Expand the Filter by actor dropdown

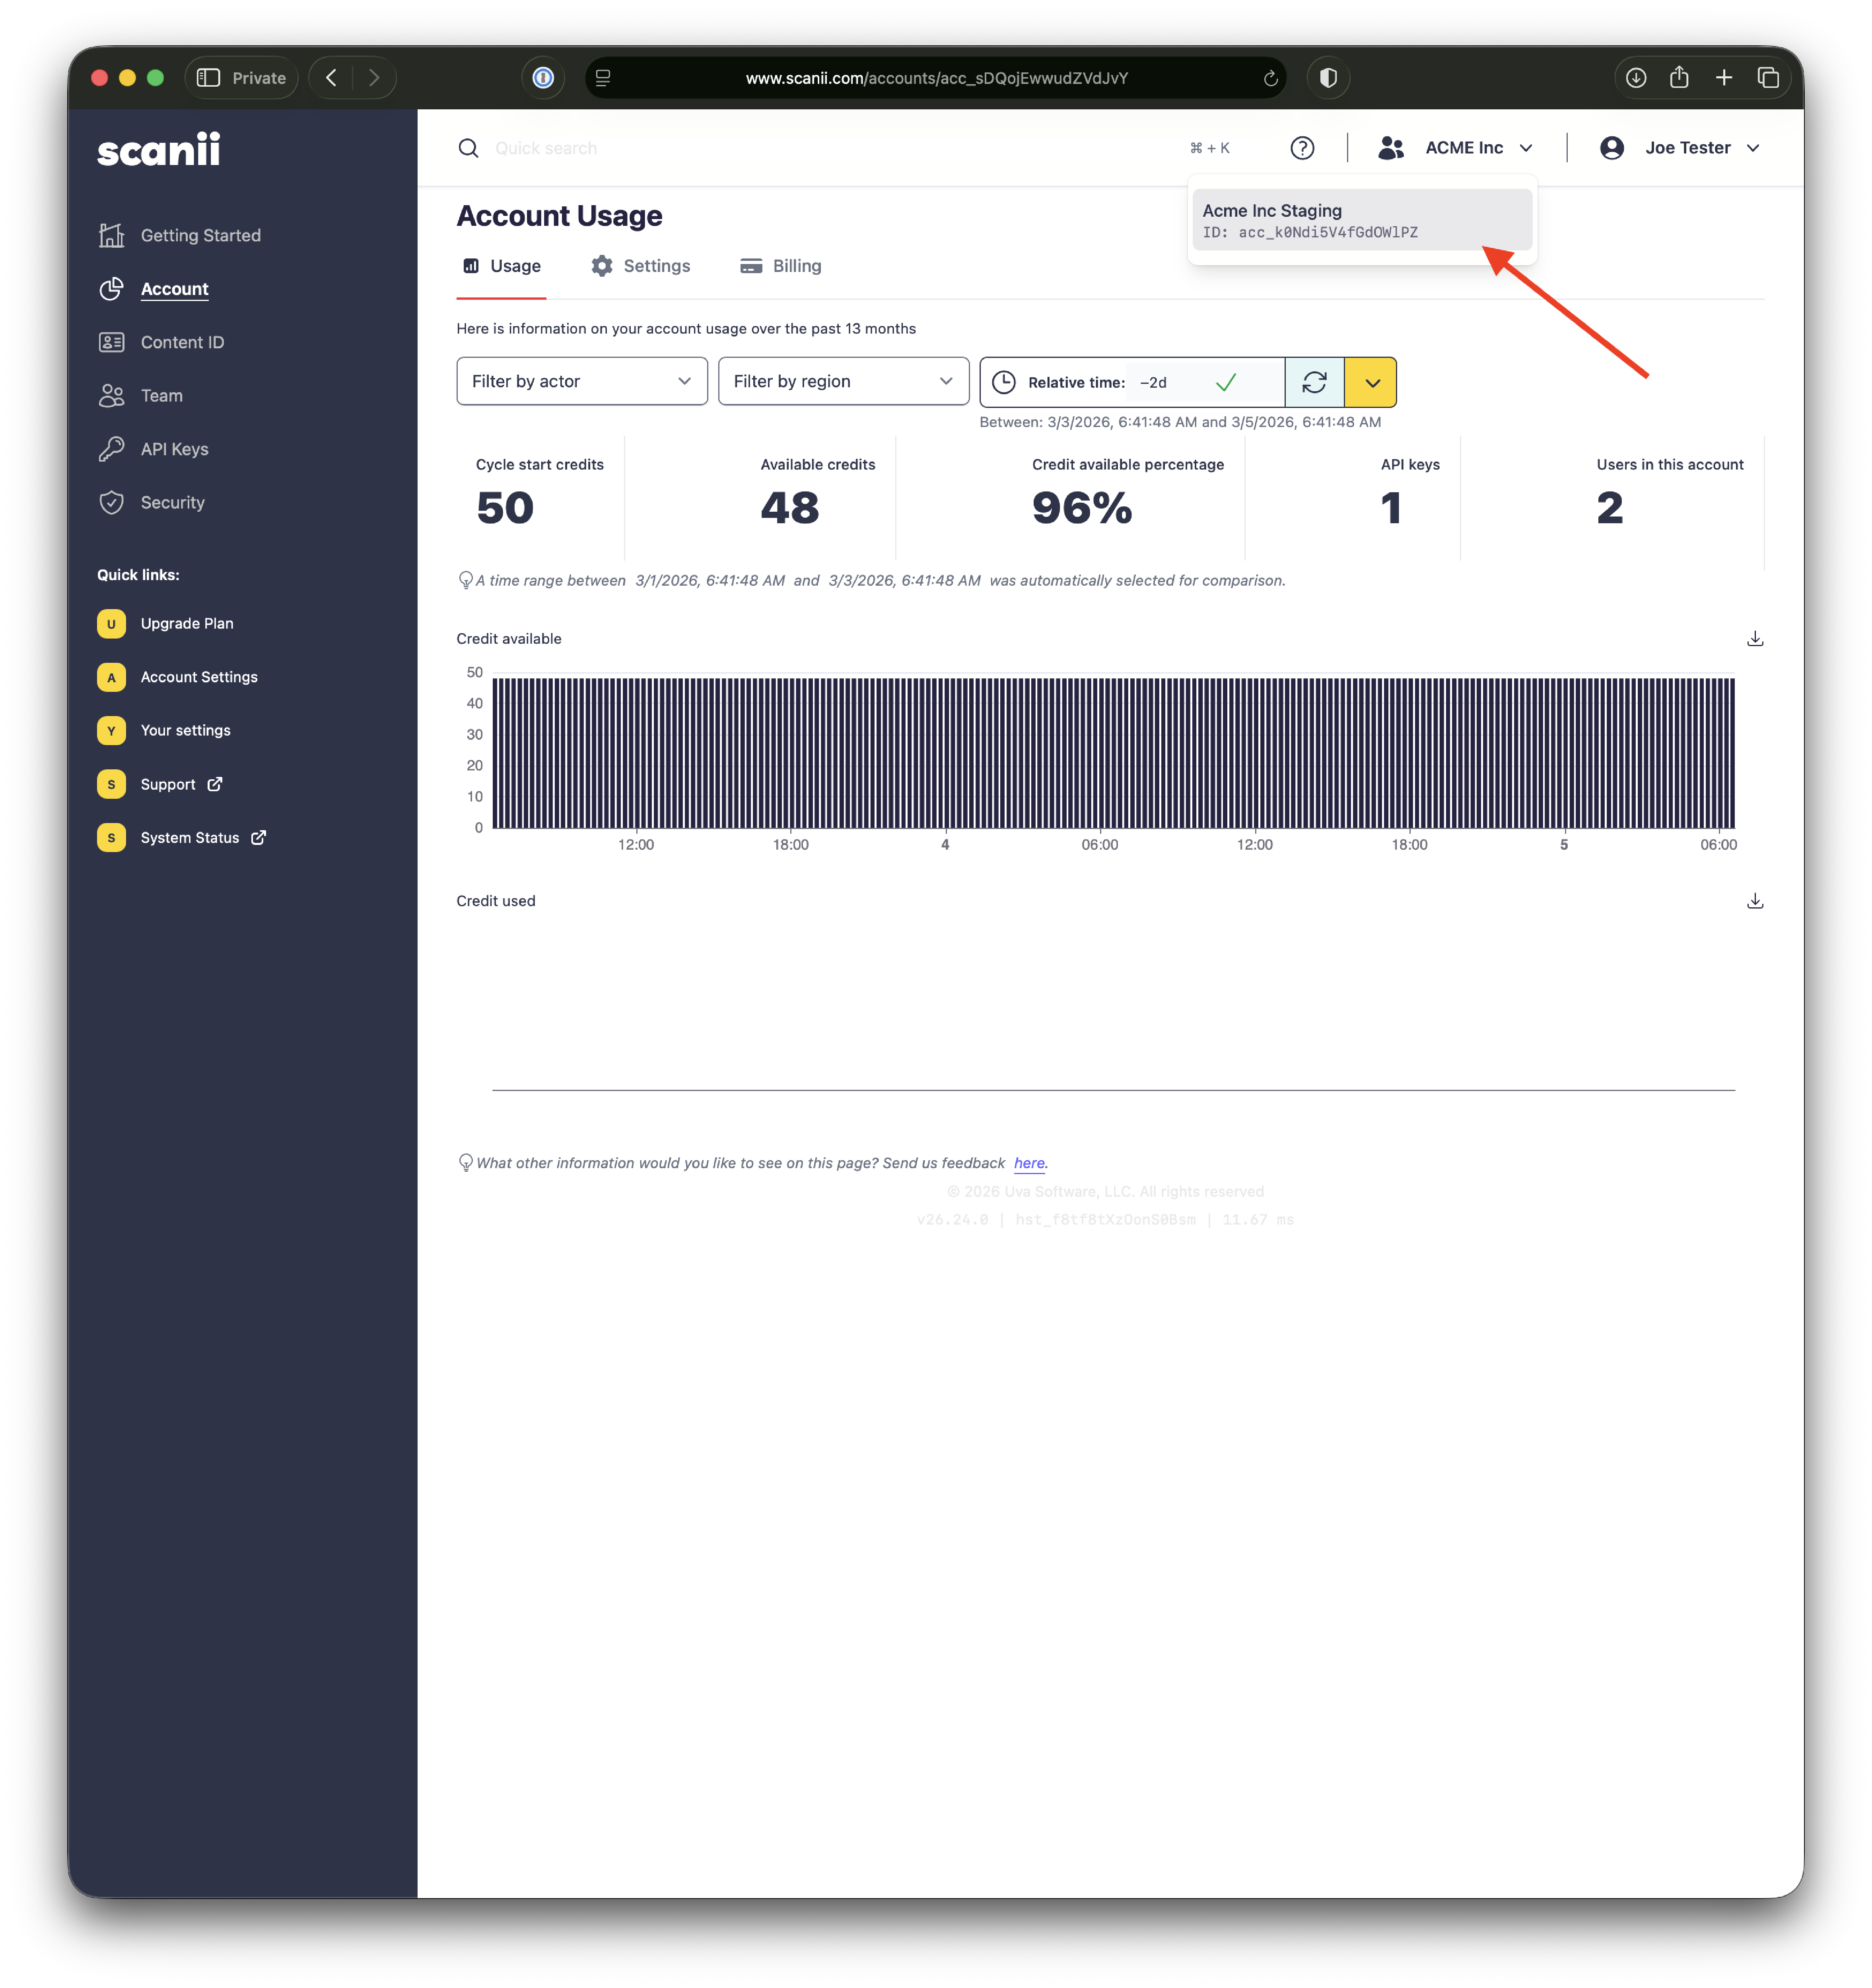click(581, 381)
